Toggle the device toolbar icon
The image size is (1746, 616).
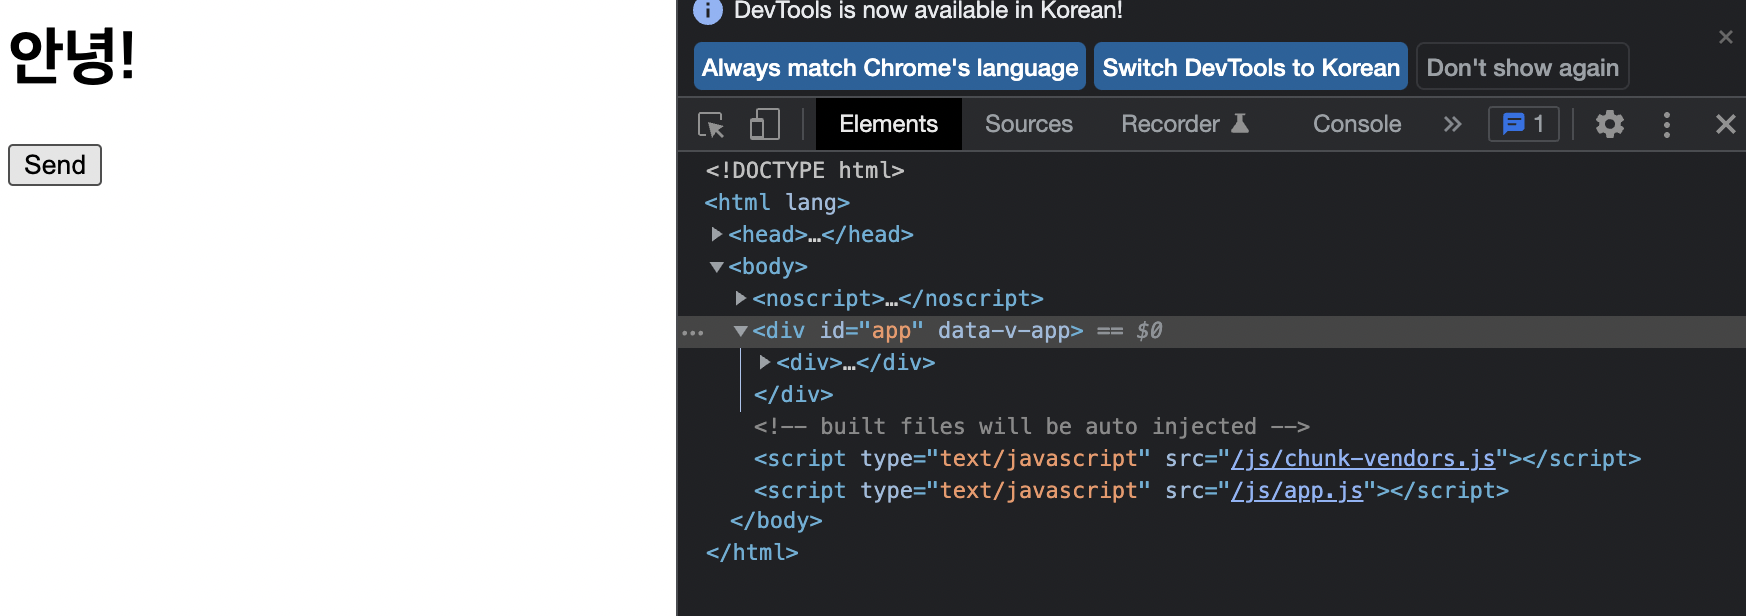coord(764,125)
